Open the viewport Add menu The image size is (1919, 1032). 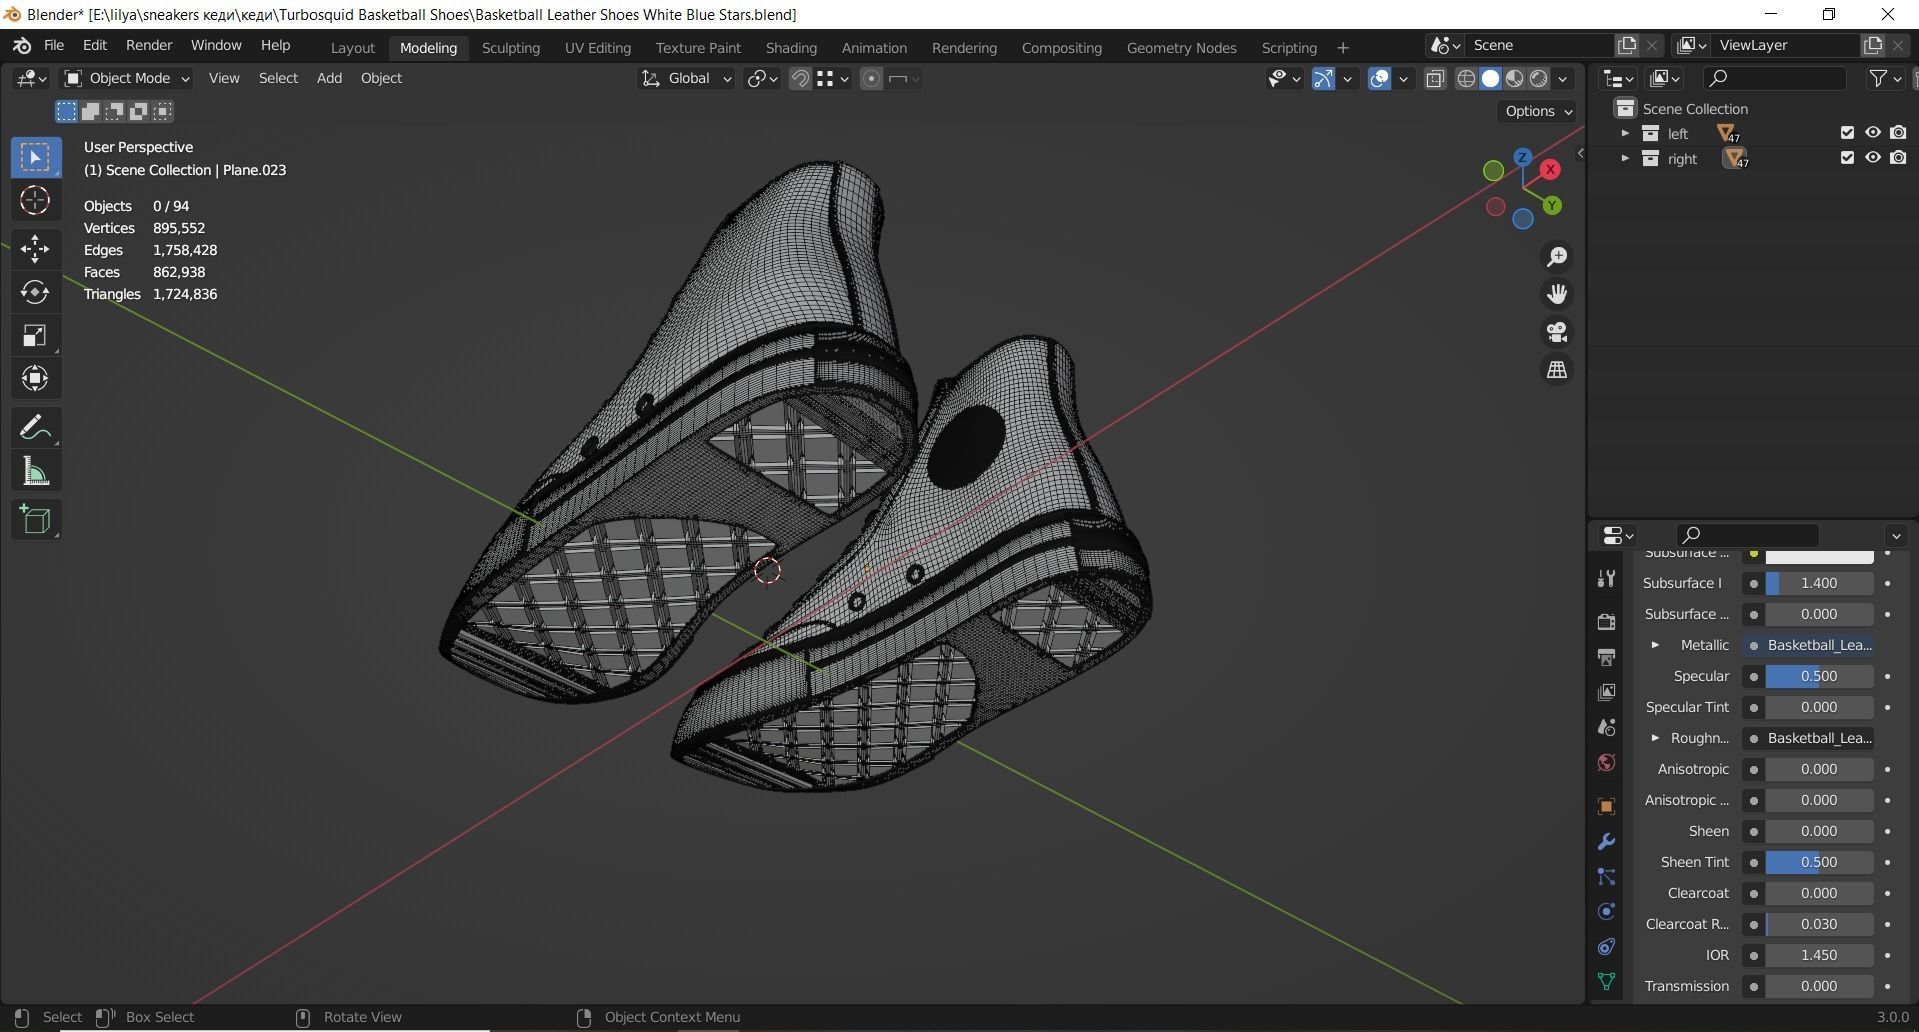(x=329, y=78)
